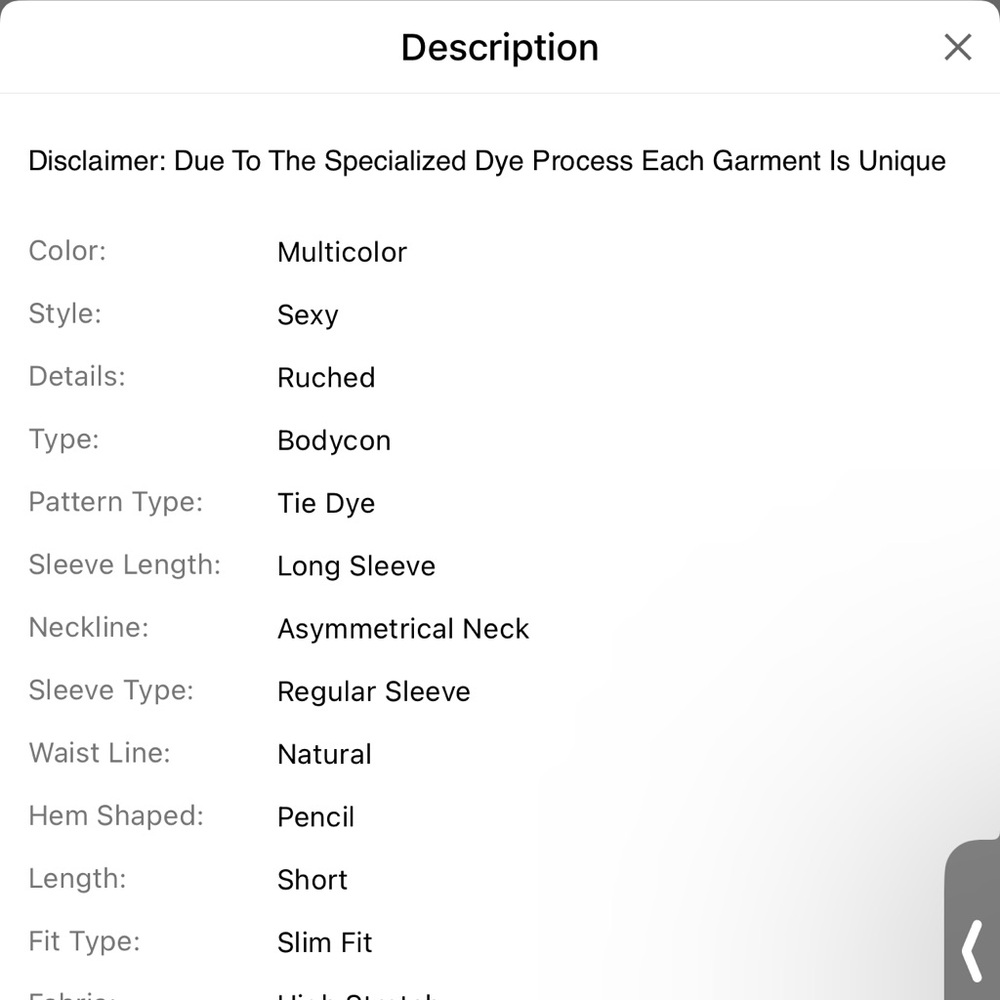
Task: Tap the Bodycon type value
Action: [x=334, y=441]
